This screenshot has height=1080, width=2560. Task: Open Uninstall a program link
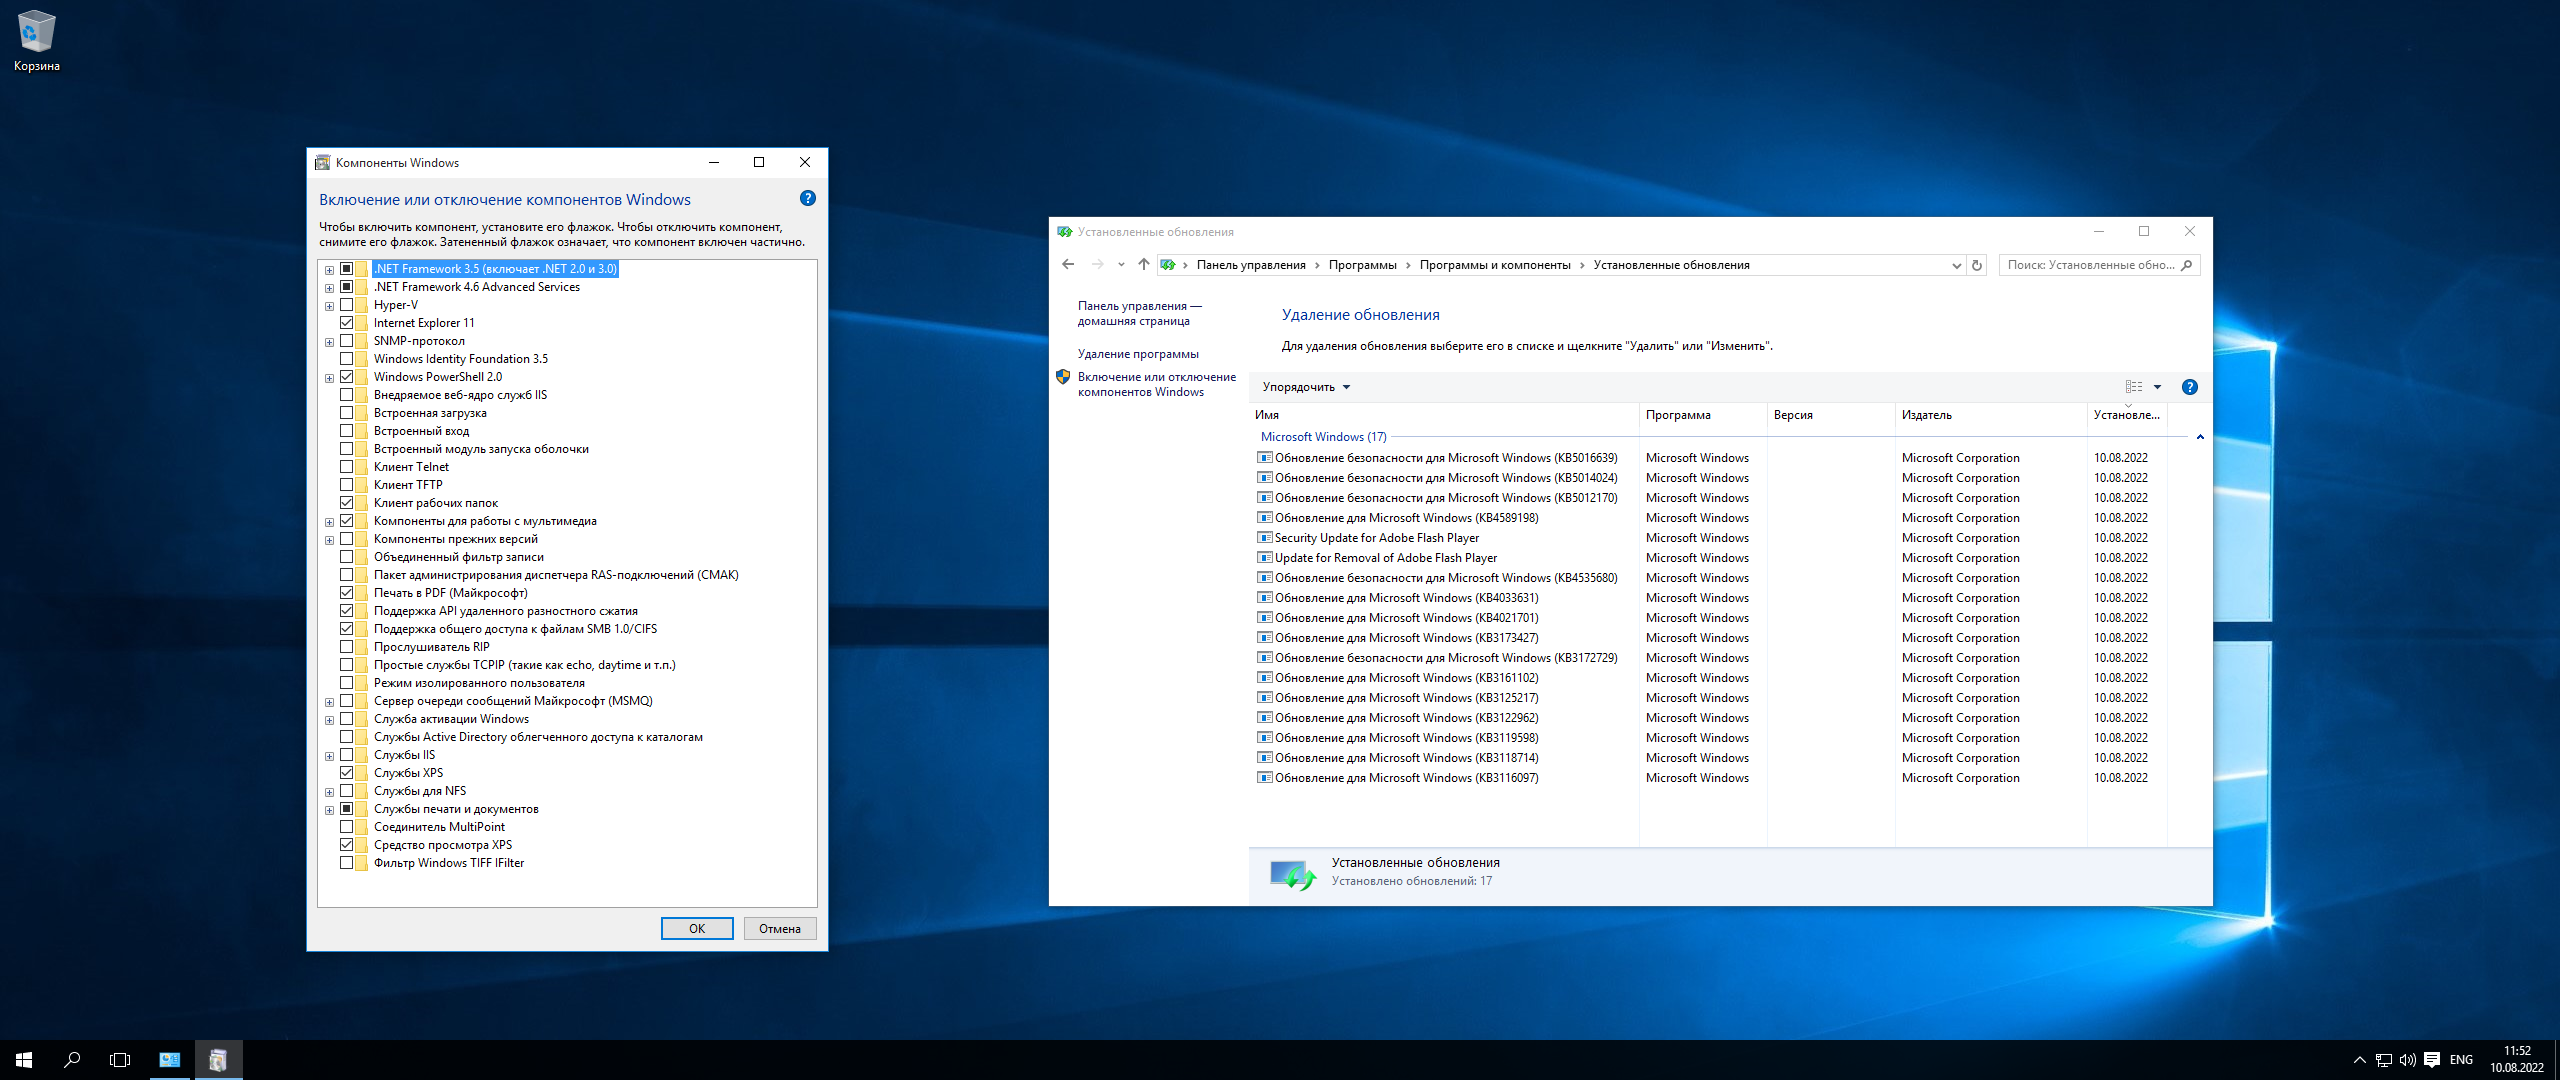(1138, 354)
